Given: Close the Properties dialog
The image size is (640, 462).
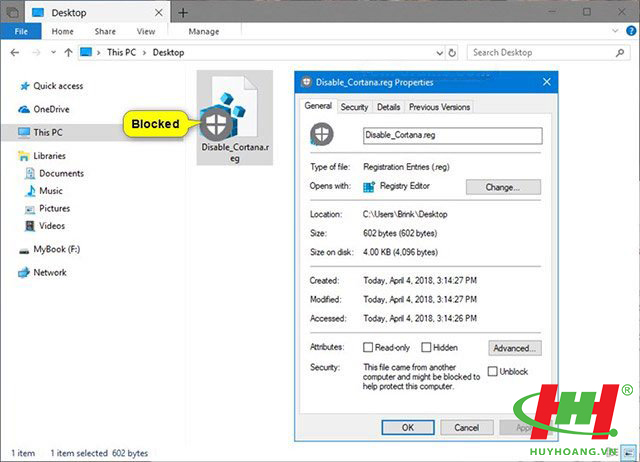Looking at the screenshot, I should tap(547, 82).
